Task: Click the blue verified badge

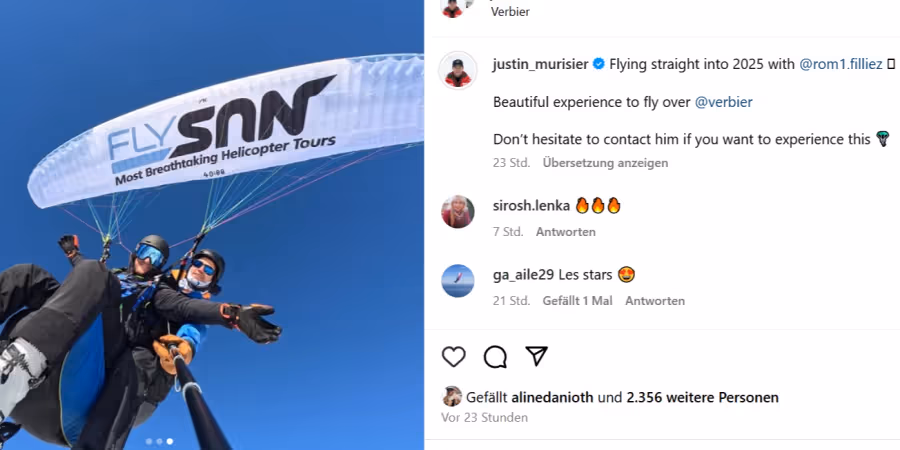Action: (x=599, y=64)
